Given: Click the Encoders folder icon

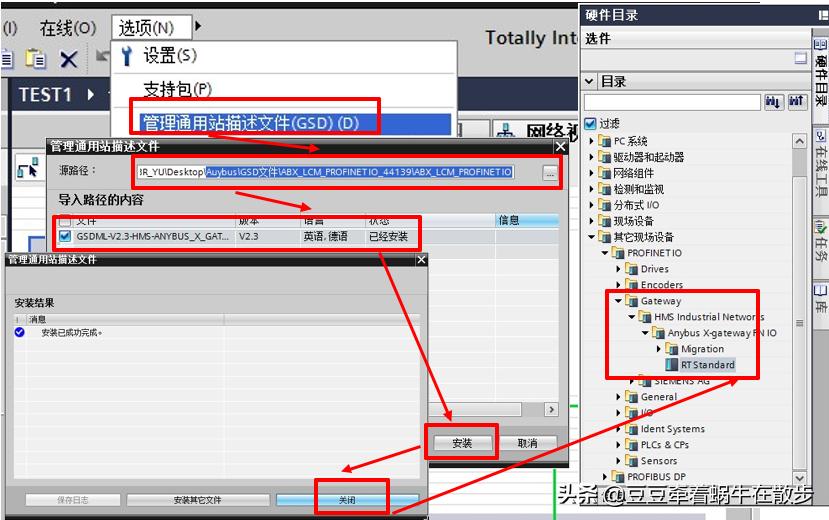Looking at the screenshot, I should (631, 284).
